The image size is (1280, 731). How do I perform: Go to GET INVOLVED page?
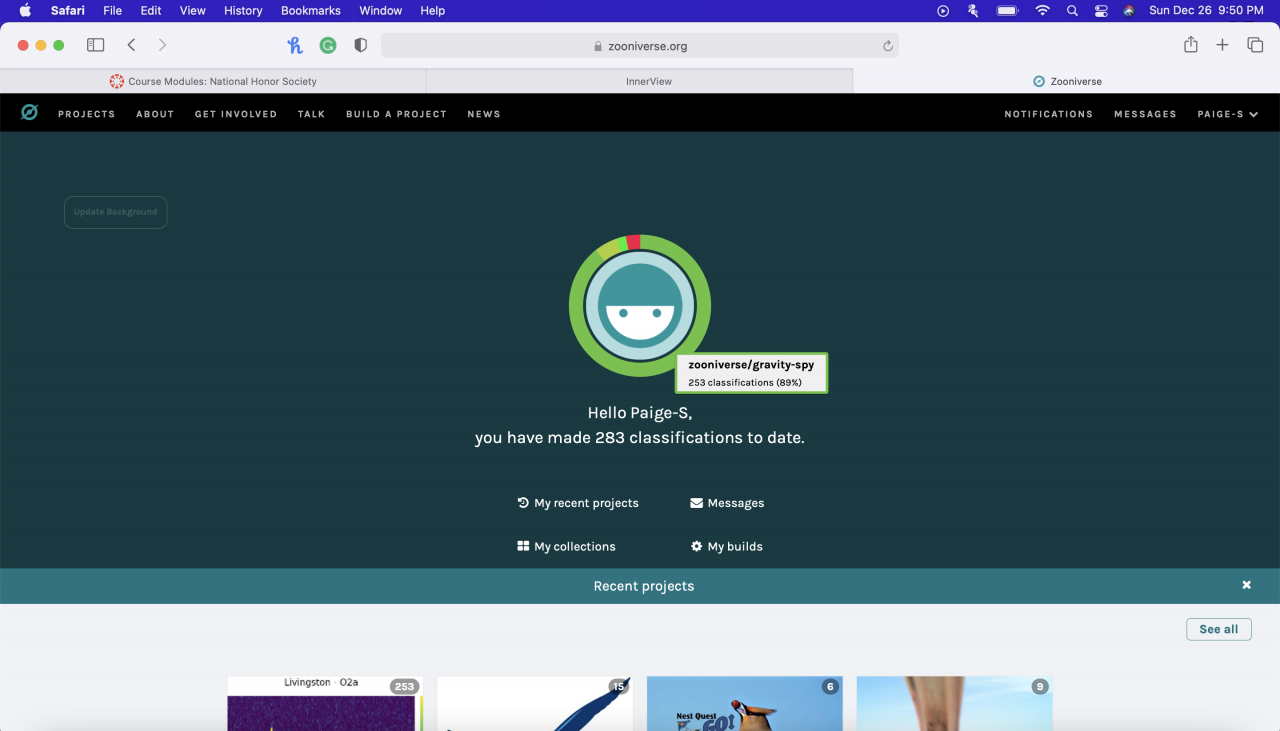236,114
